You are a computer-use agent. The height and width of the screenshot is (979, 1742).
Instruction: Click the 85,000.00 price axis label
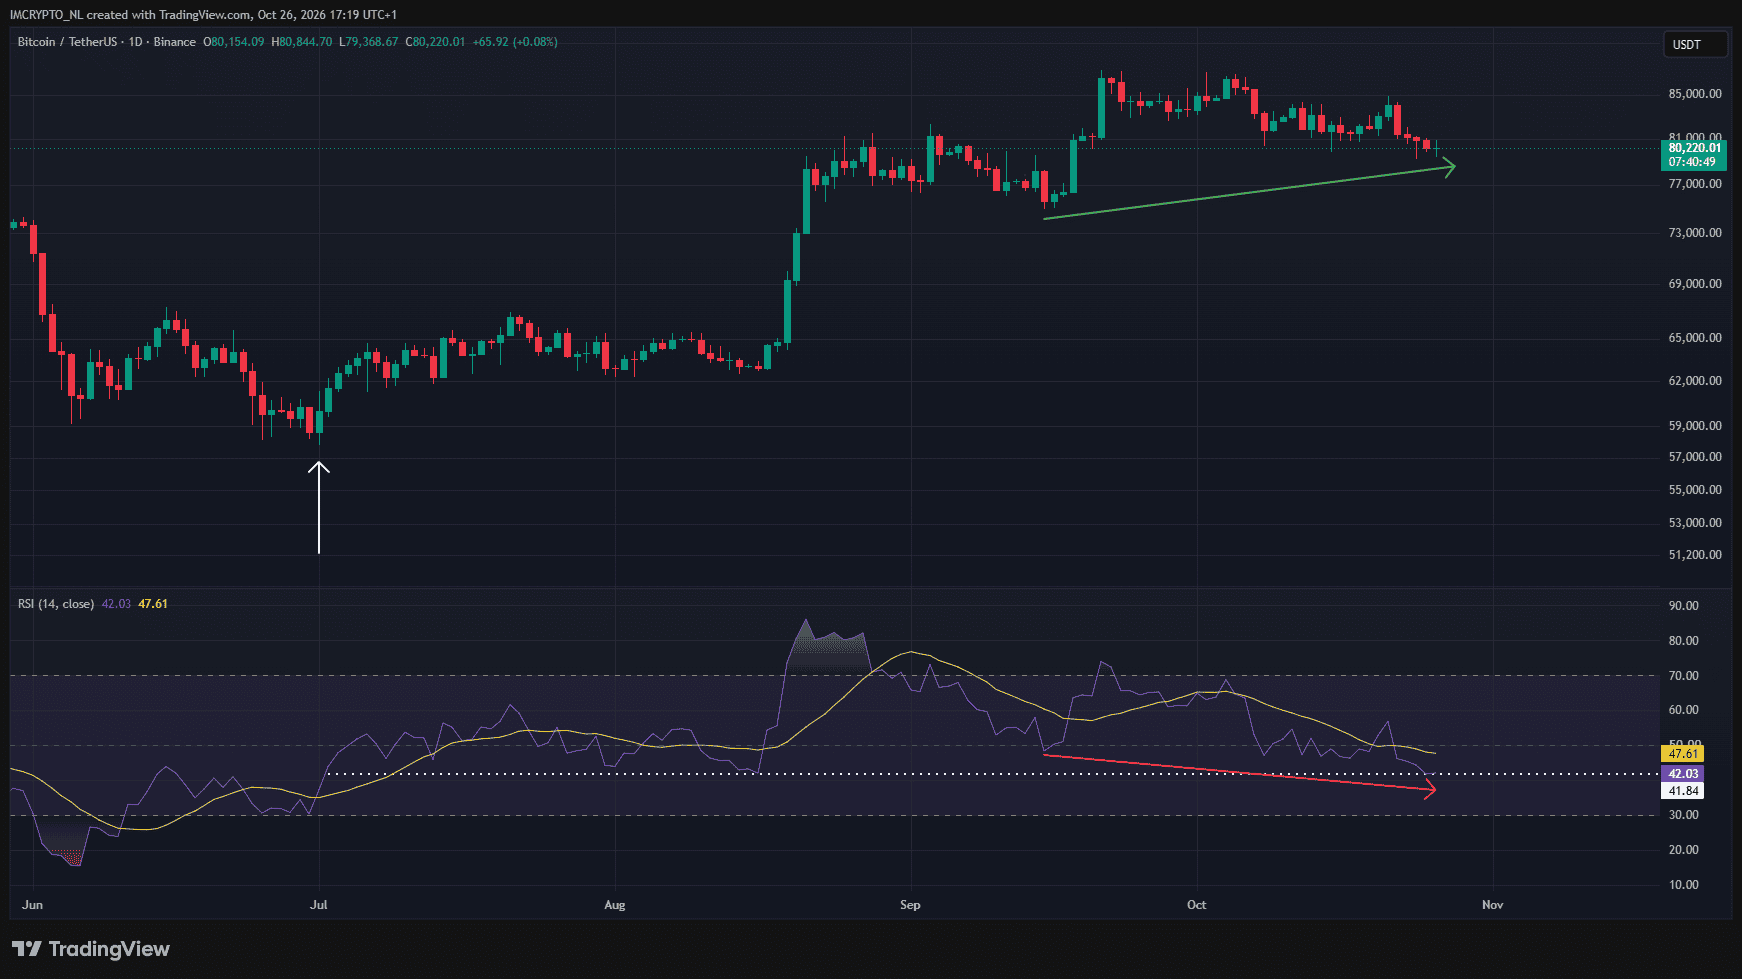(1695, 94)
